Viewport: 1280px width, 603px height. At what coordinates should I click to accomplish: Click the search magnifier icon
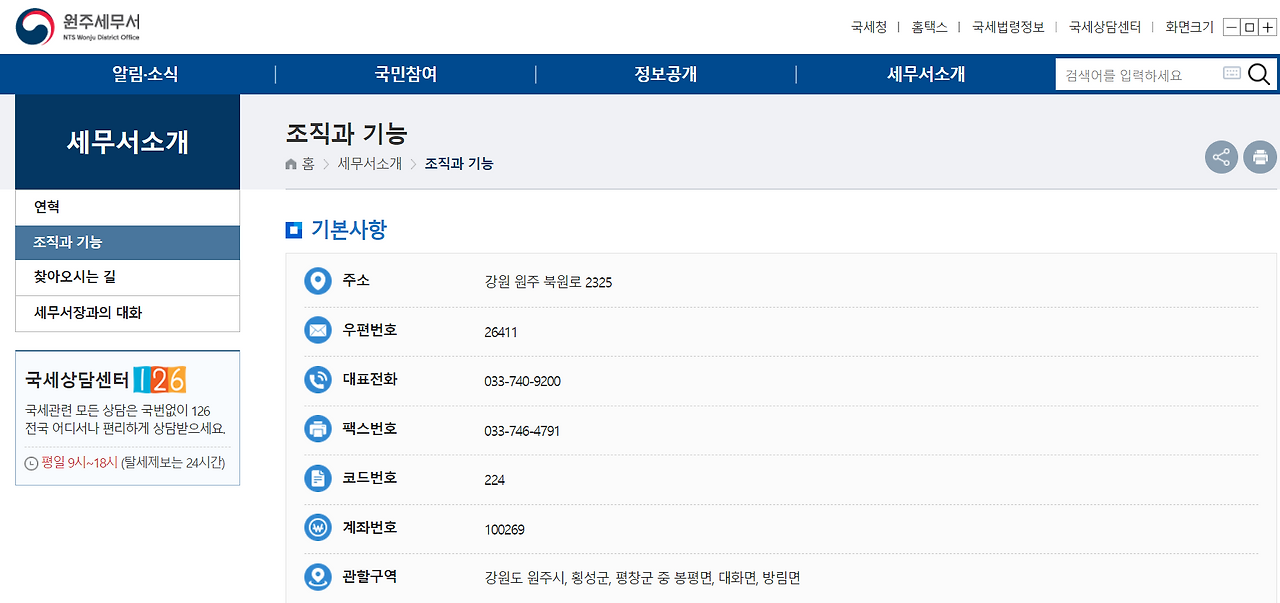(x=1258, y=73)
